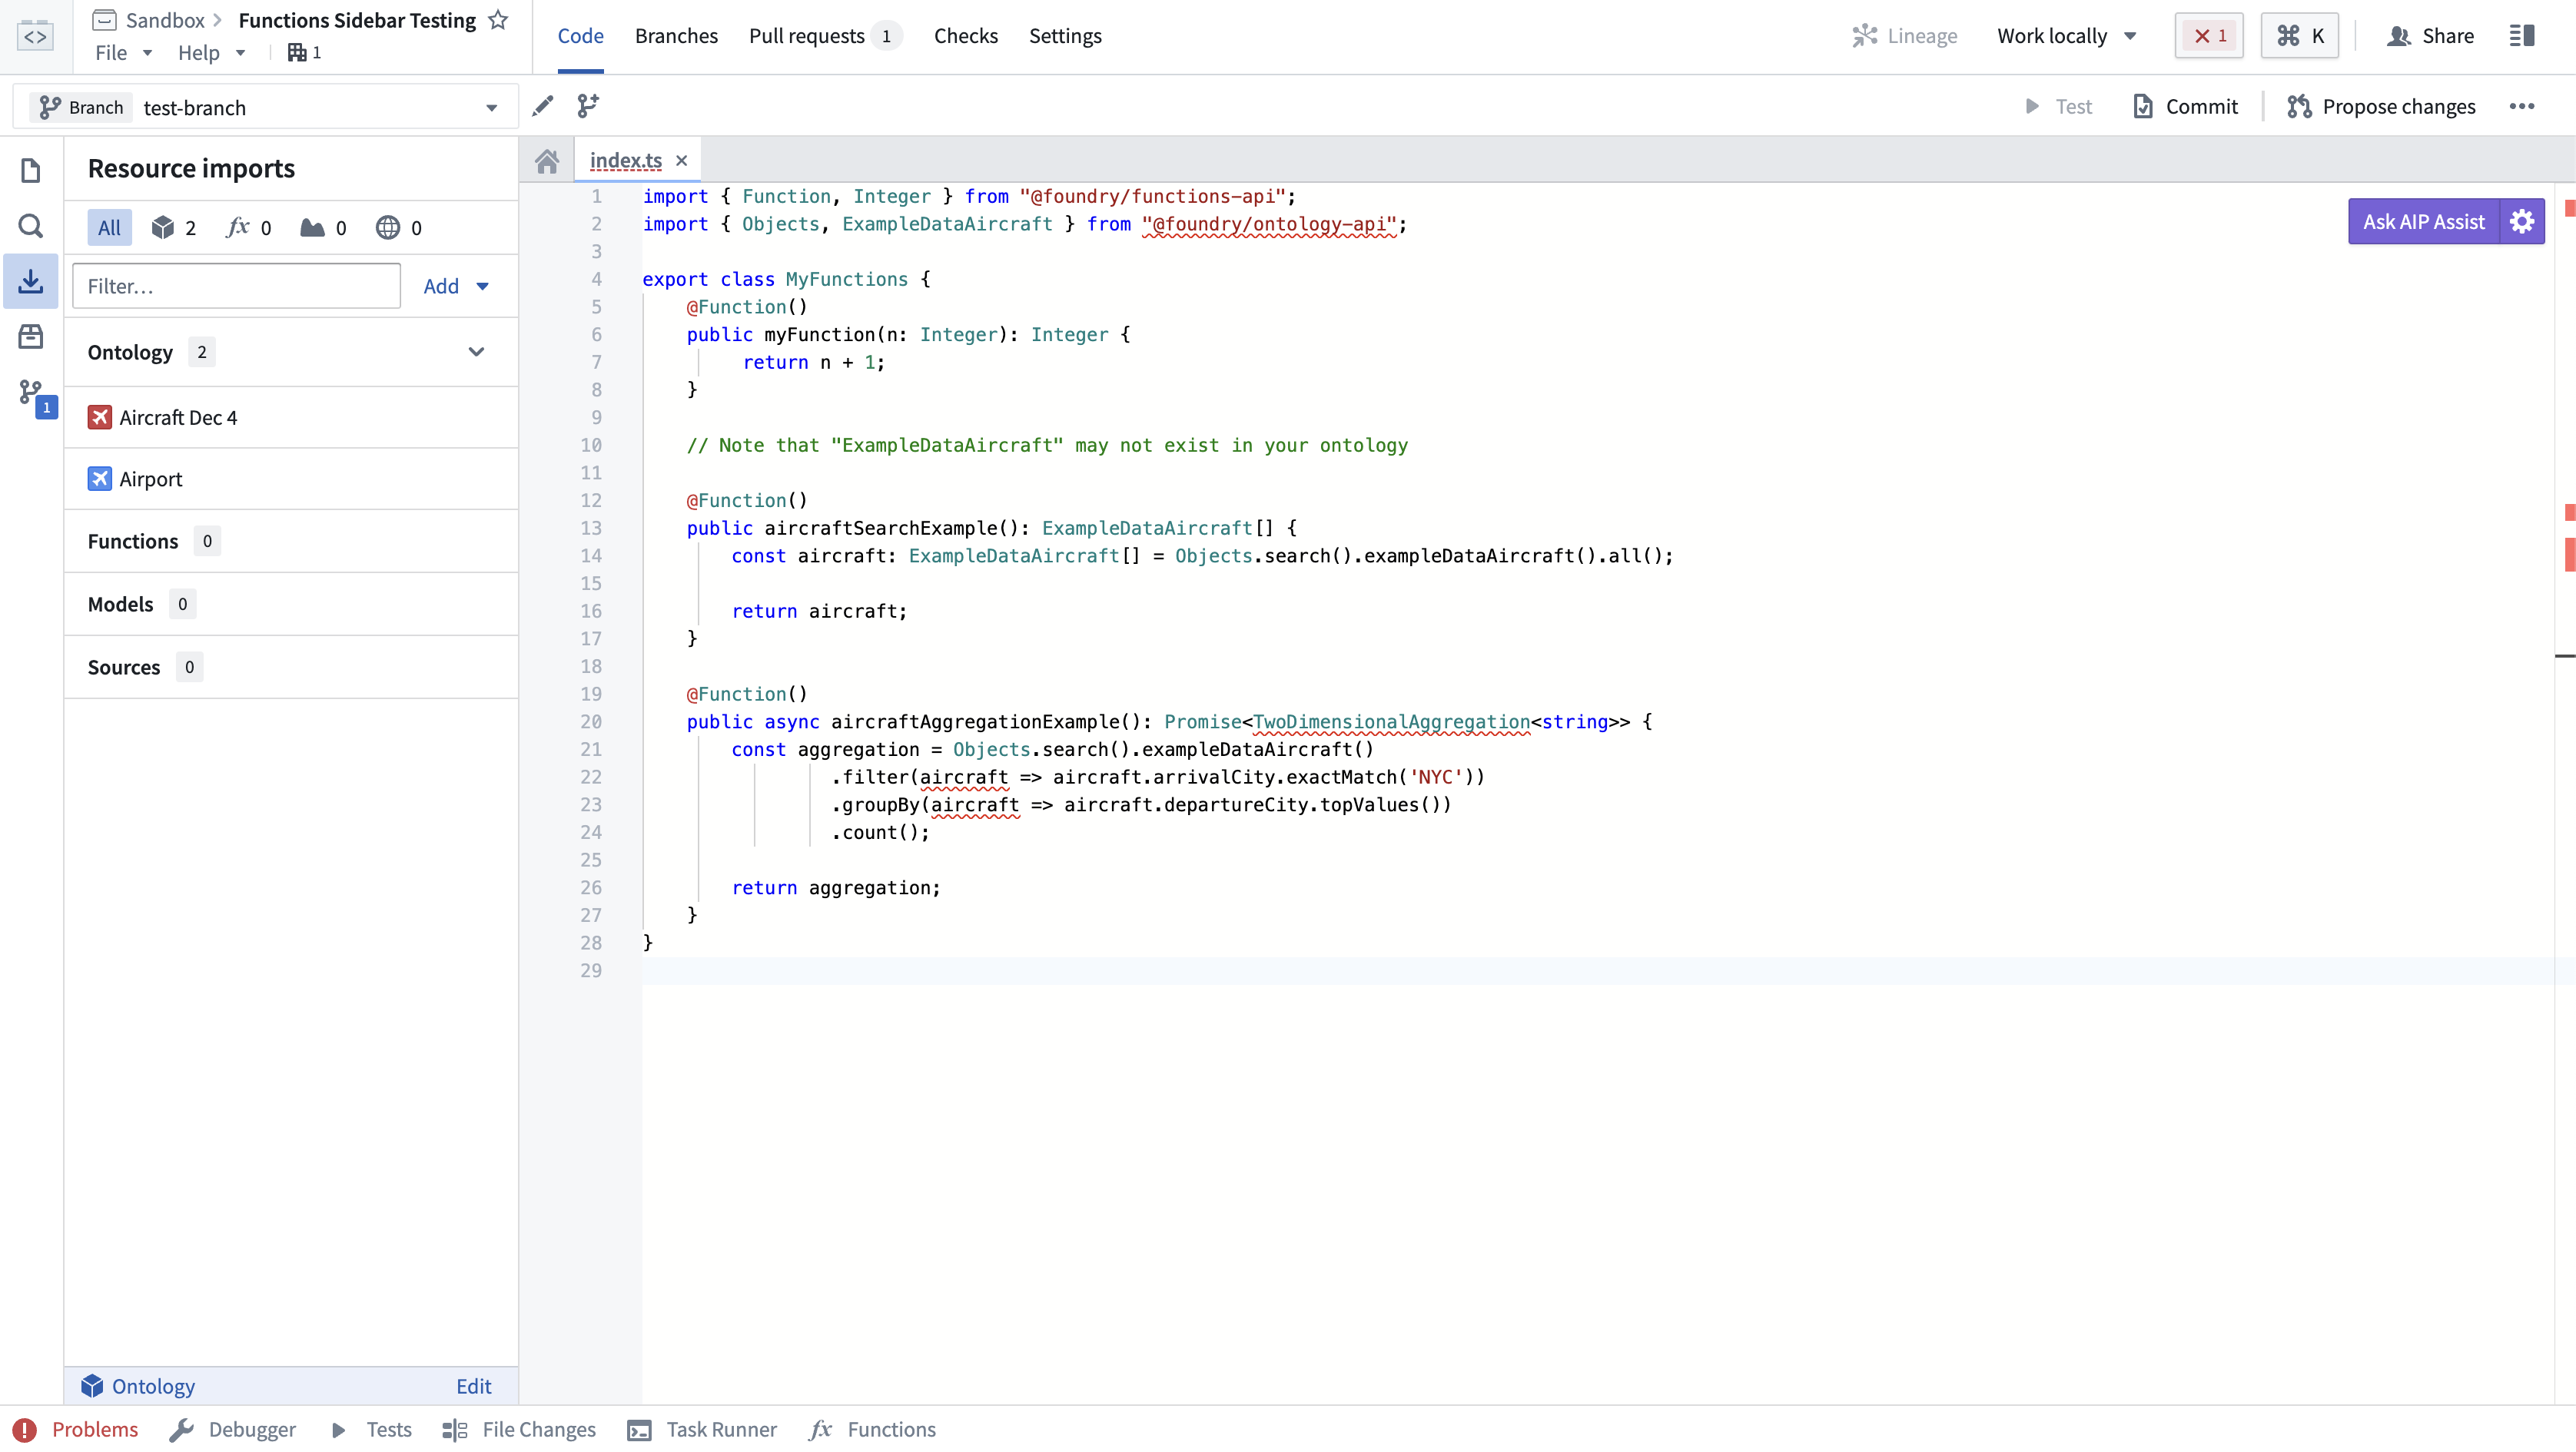Image resolution: width=2576 pixels, height=1452 pixels.
Task: Go to the editor home tab icon
Action: [x=547, y=161]
